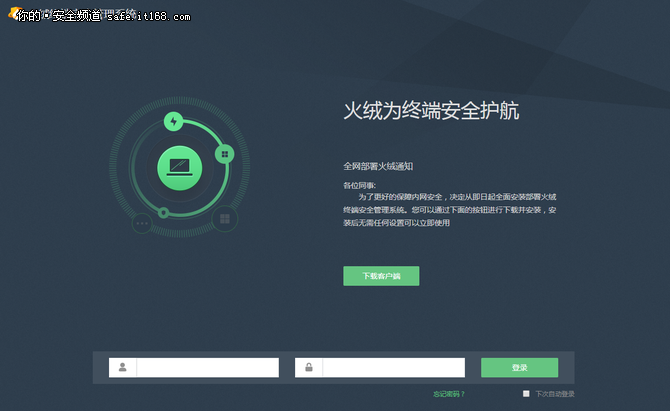Select the heading 火绒为终端安全护航
Viewport: 670px width, 411px height.
click(x=432, y=111)
